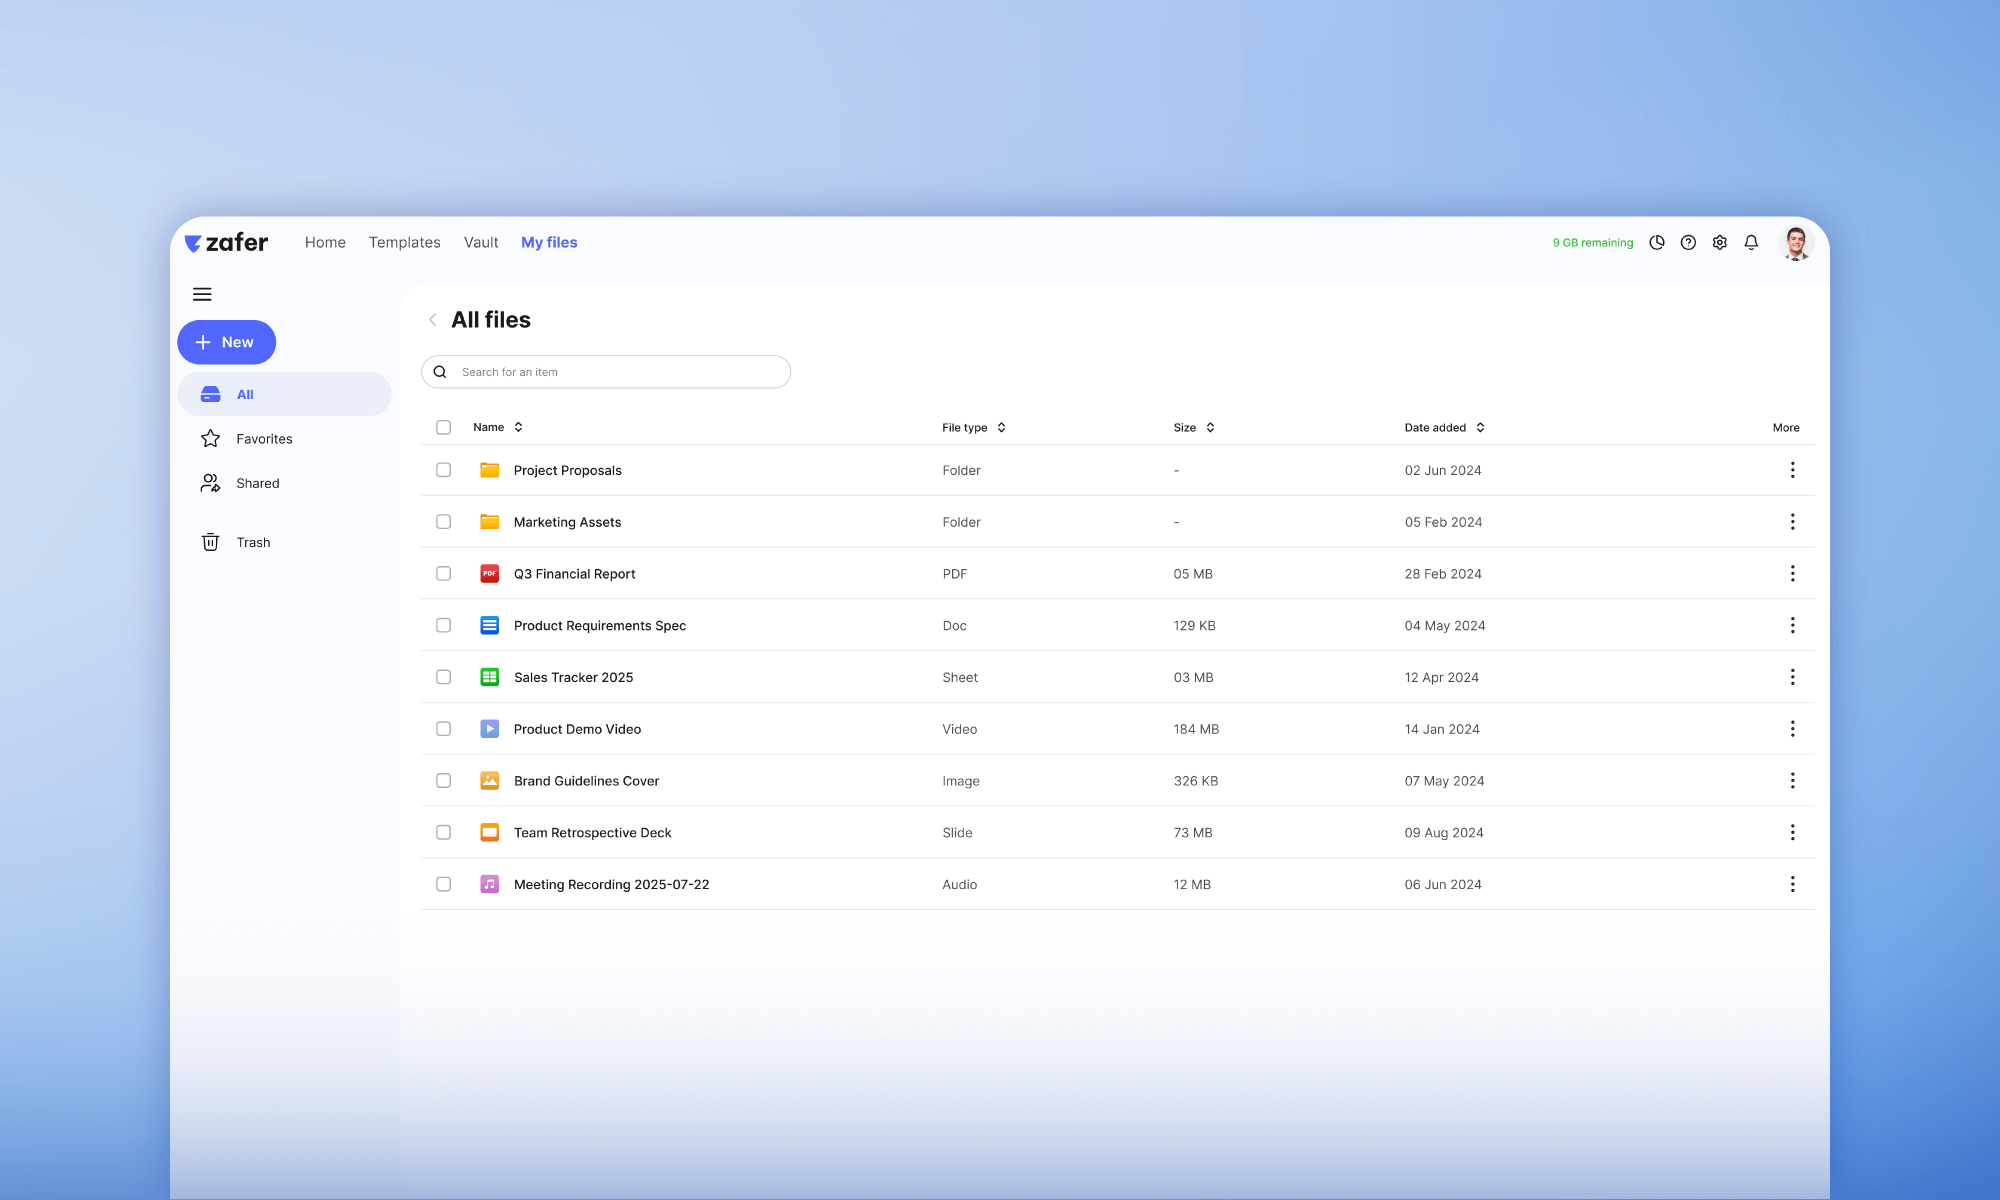Open more options for Project Proposals
Viewport: 2000px width, 1200px height.
coord(1792,470)
